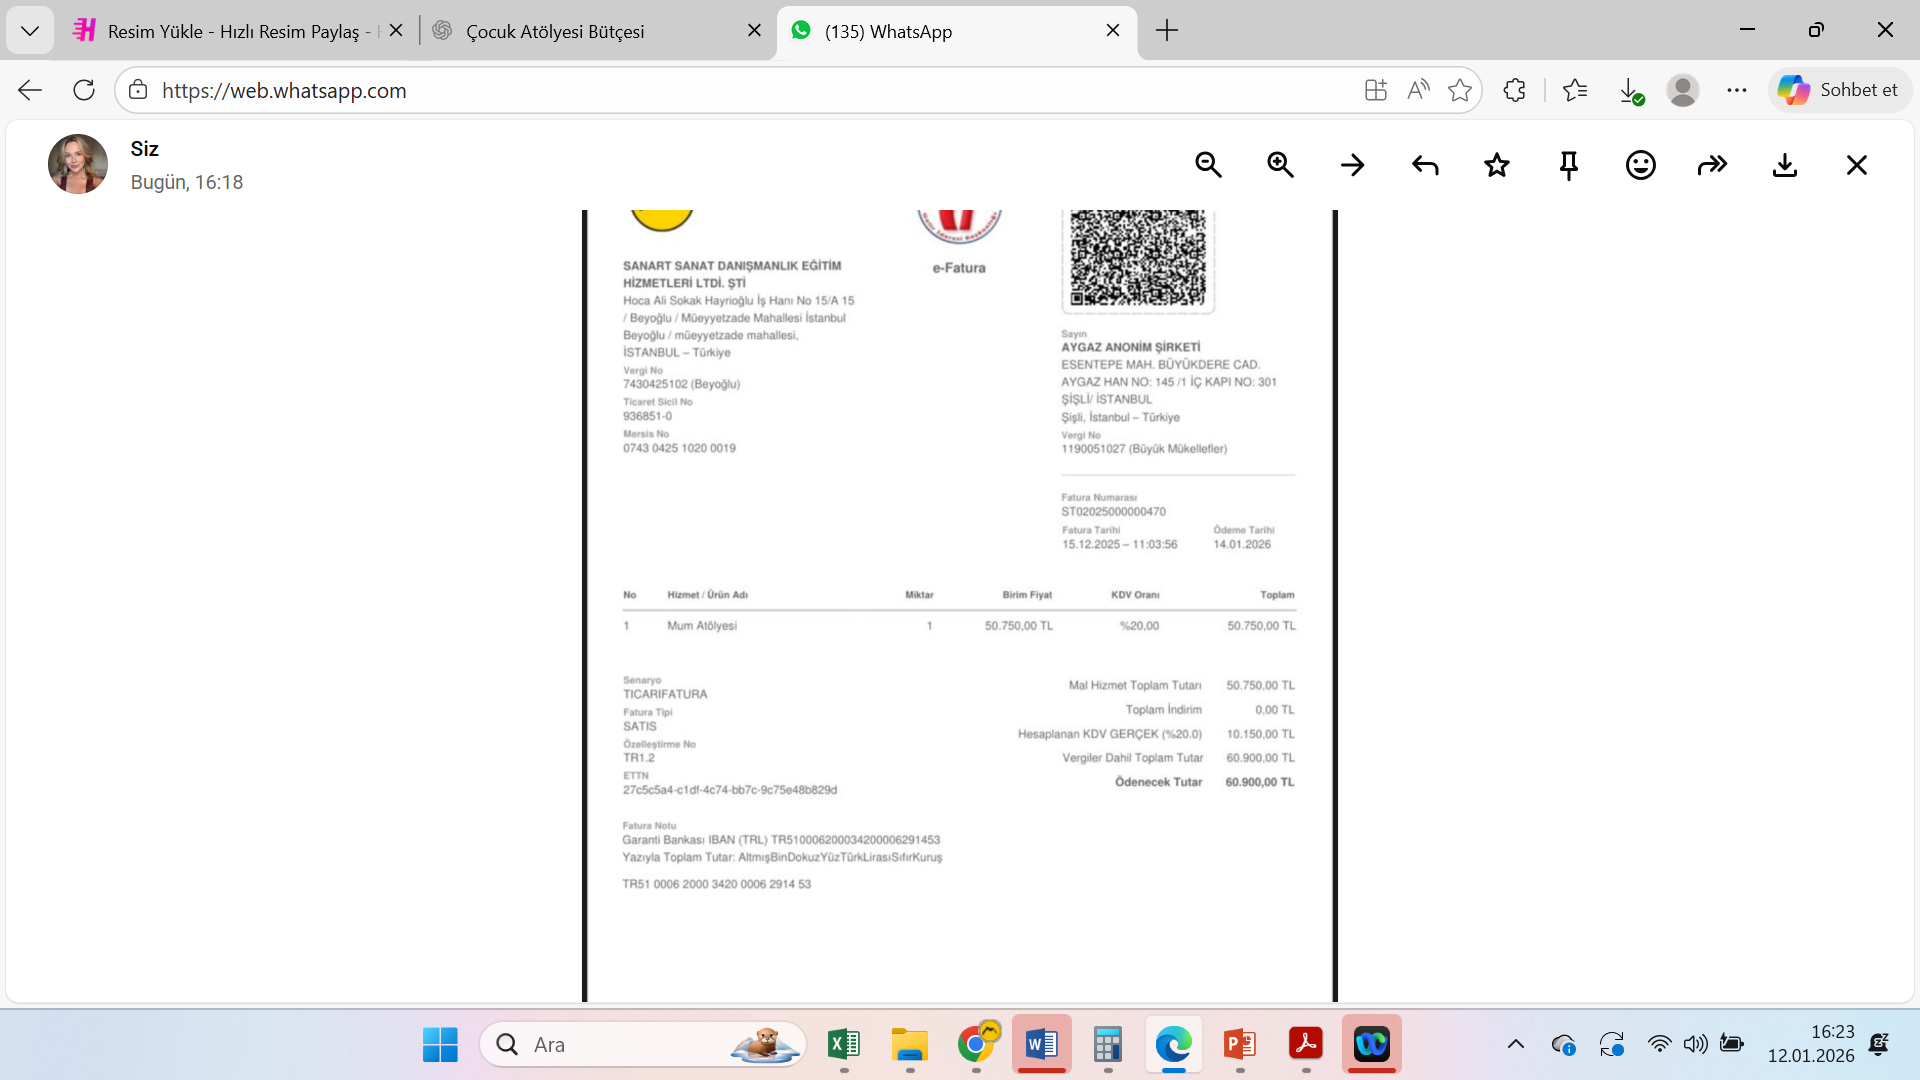Open the clock showing 16:23
The image size is (1920, 1080).
(x=1811, y=1044)
